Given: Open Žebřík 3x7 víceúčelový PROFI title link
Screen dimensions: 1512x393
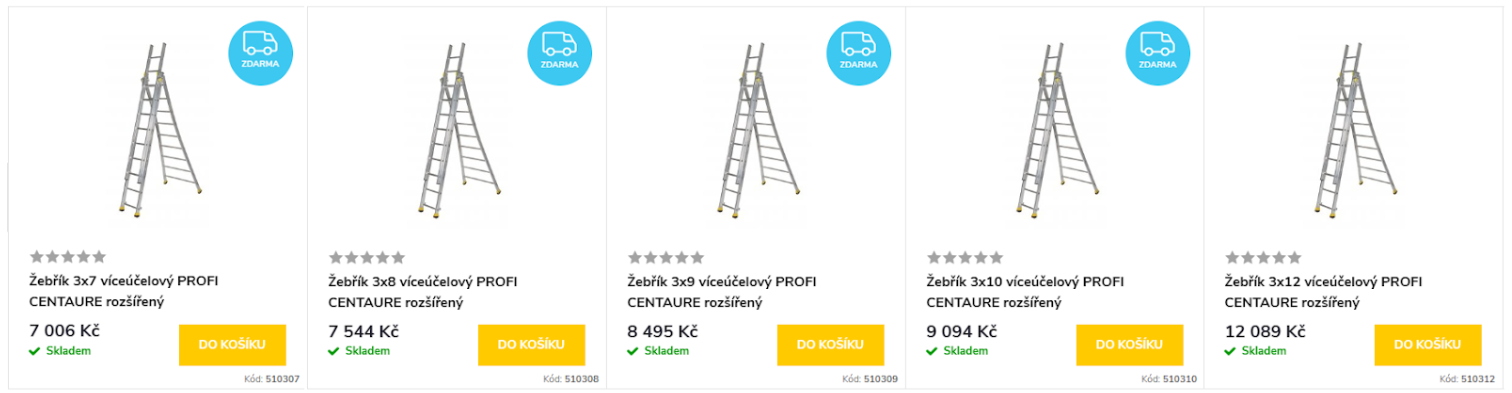Looking at the screenshot, I should click(x=124, y=291).
